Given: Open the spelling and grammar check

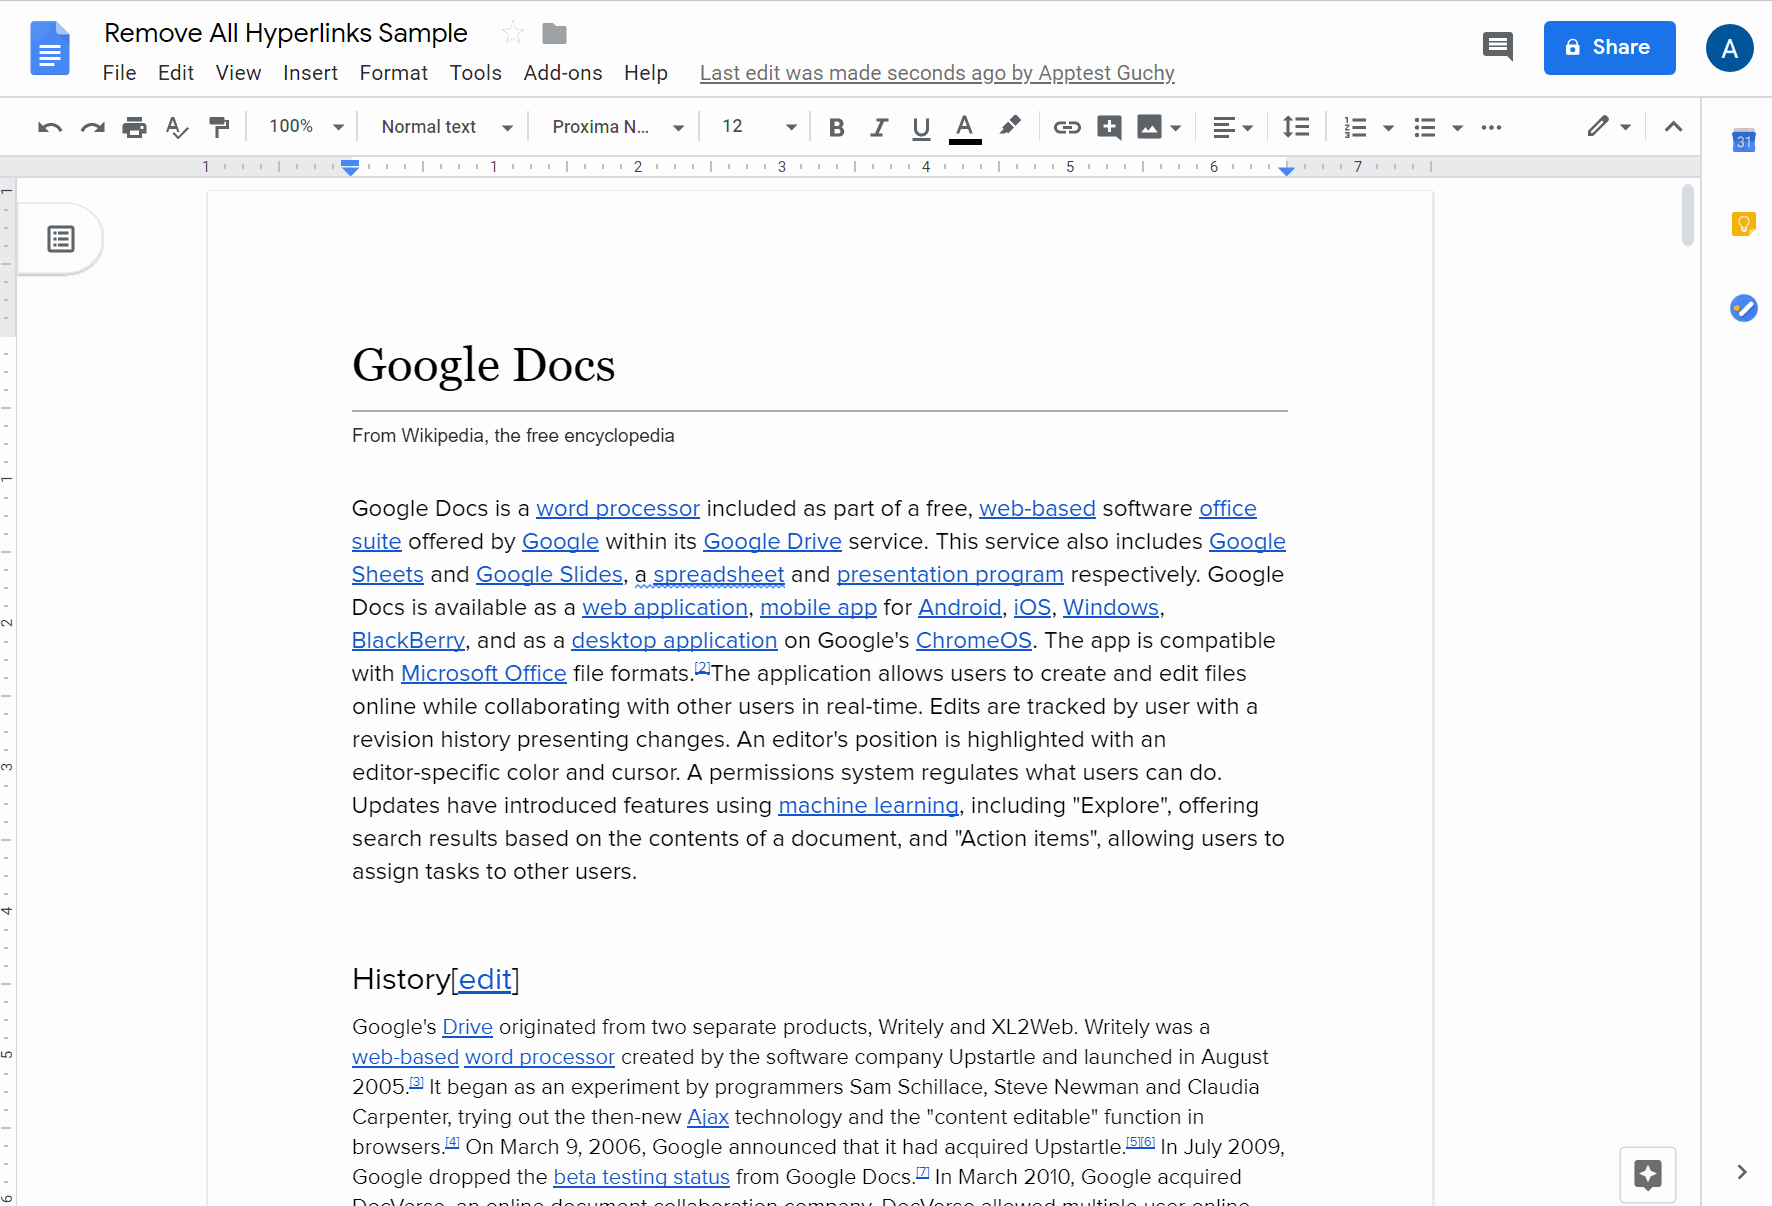Looking at the screenshot, I should tap(176, 127).
